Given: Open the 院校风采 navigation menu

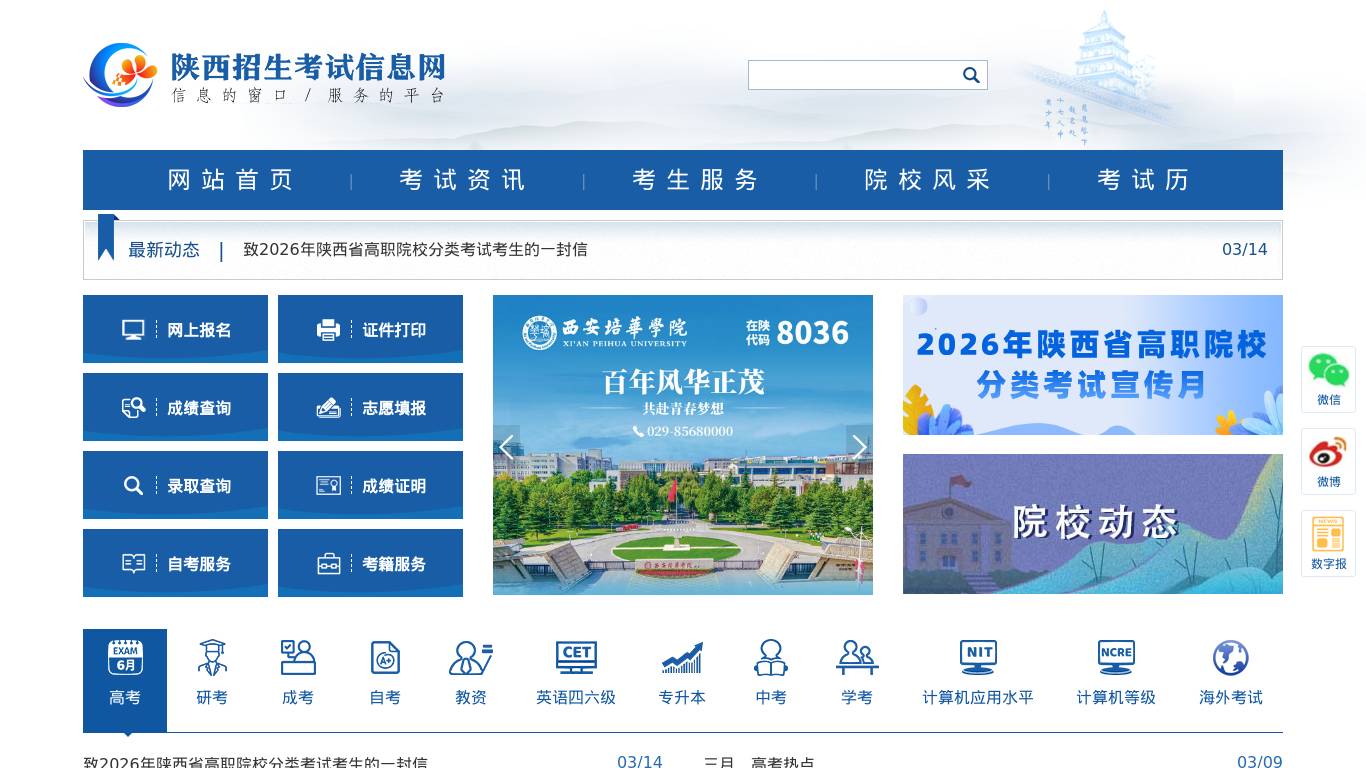Looking at the screenshot, I should click(x=927, y=180).
